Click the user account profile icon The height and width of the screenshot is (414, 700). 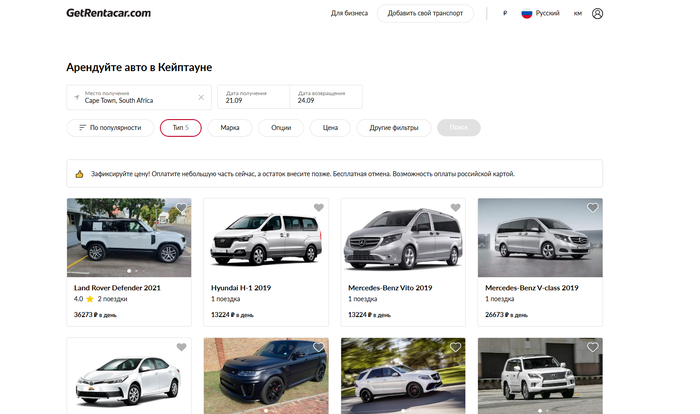pos(598,14)
